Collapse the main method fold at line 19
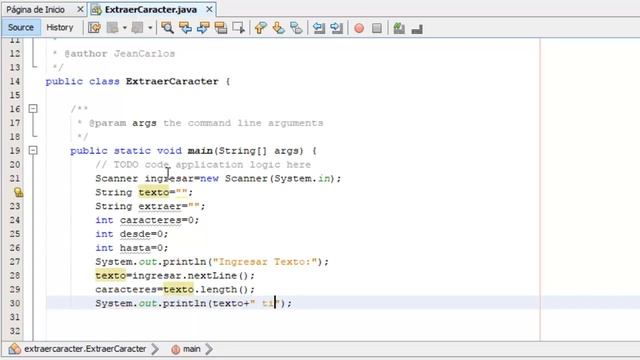Screen dimensions: 640x360 (33, 151)
